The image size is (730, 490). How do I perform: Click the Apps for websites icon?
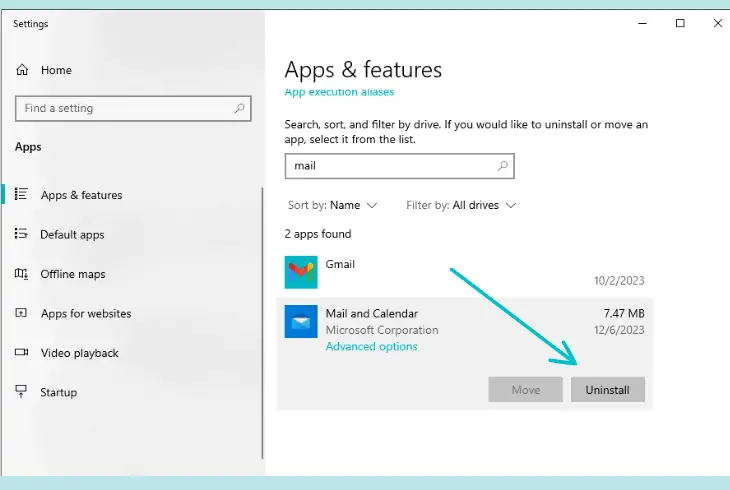(x=21, y=313)
